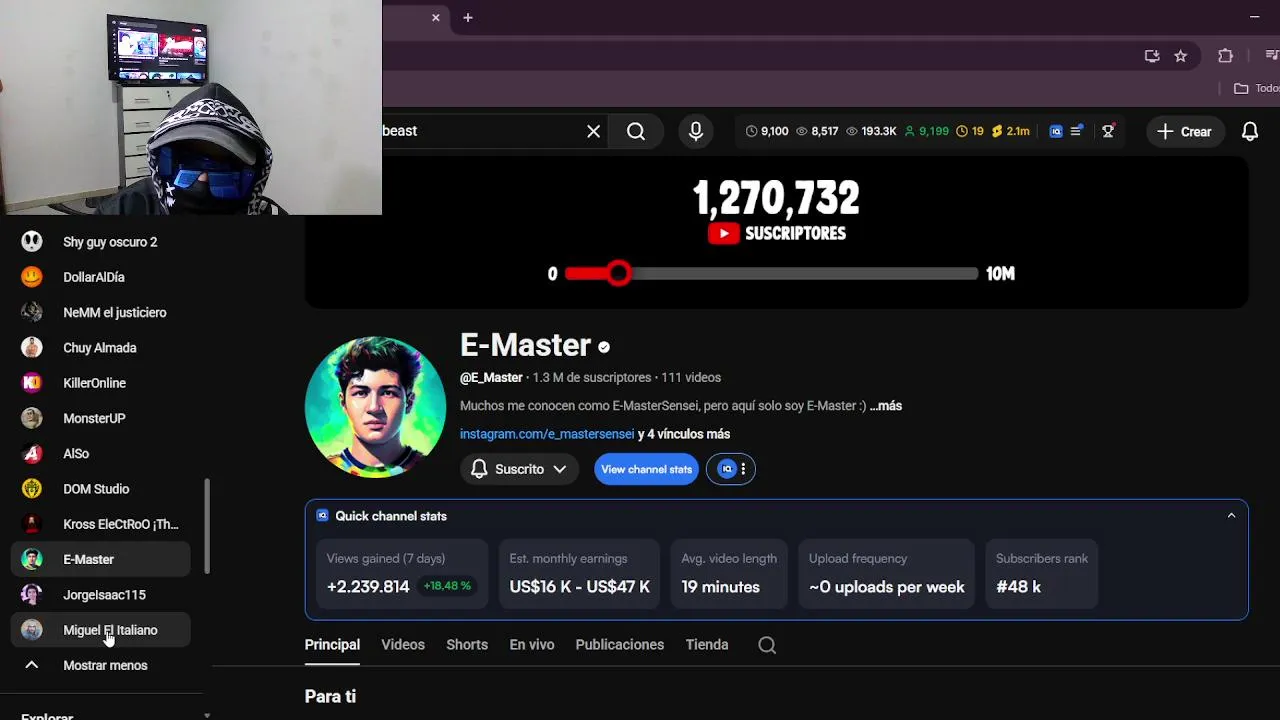The image size is (1280, 720).
Task: Click the E-Master channel avatar
Action: tap(375, 407)
